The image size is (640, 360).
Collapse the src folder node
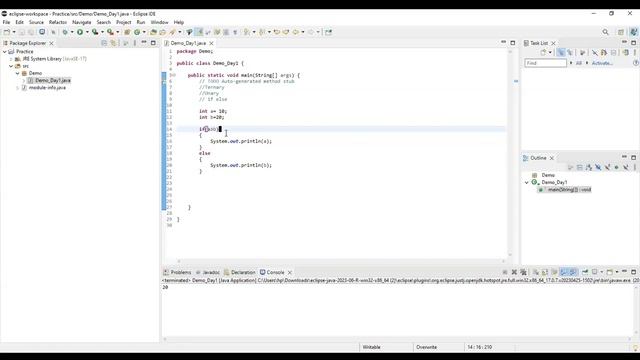tap(11, 66)
